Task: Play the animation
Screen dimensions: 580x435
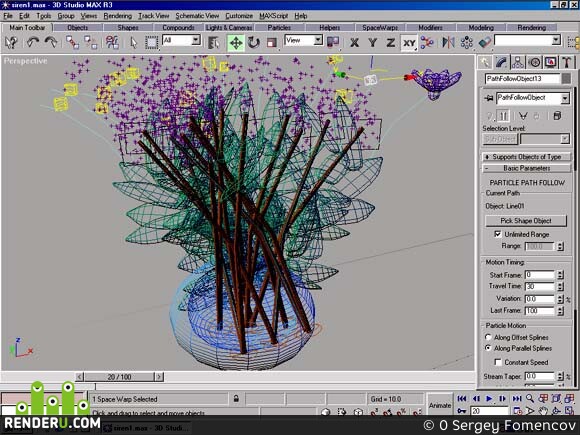Action: point(489,398)
